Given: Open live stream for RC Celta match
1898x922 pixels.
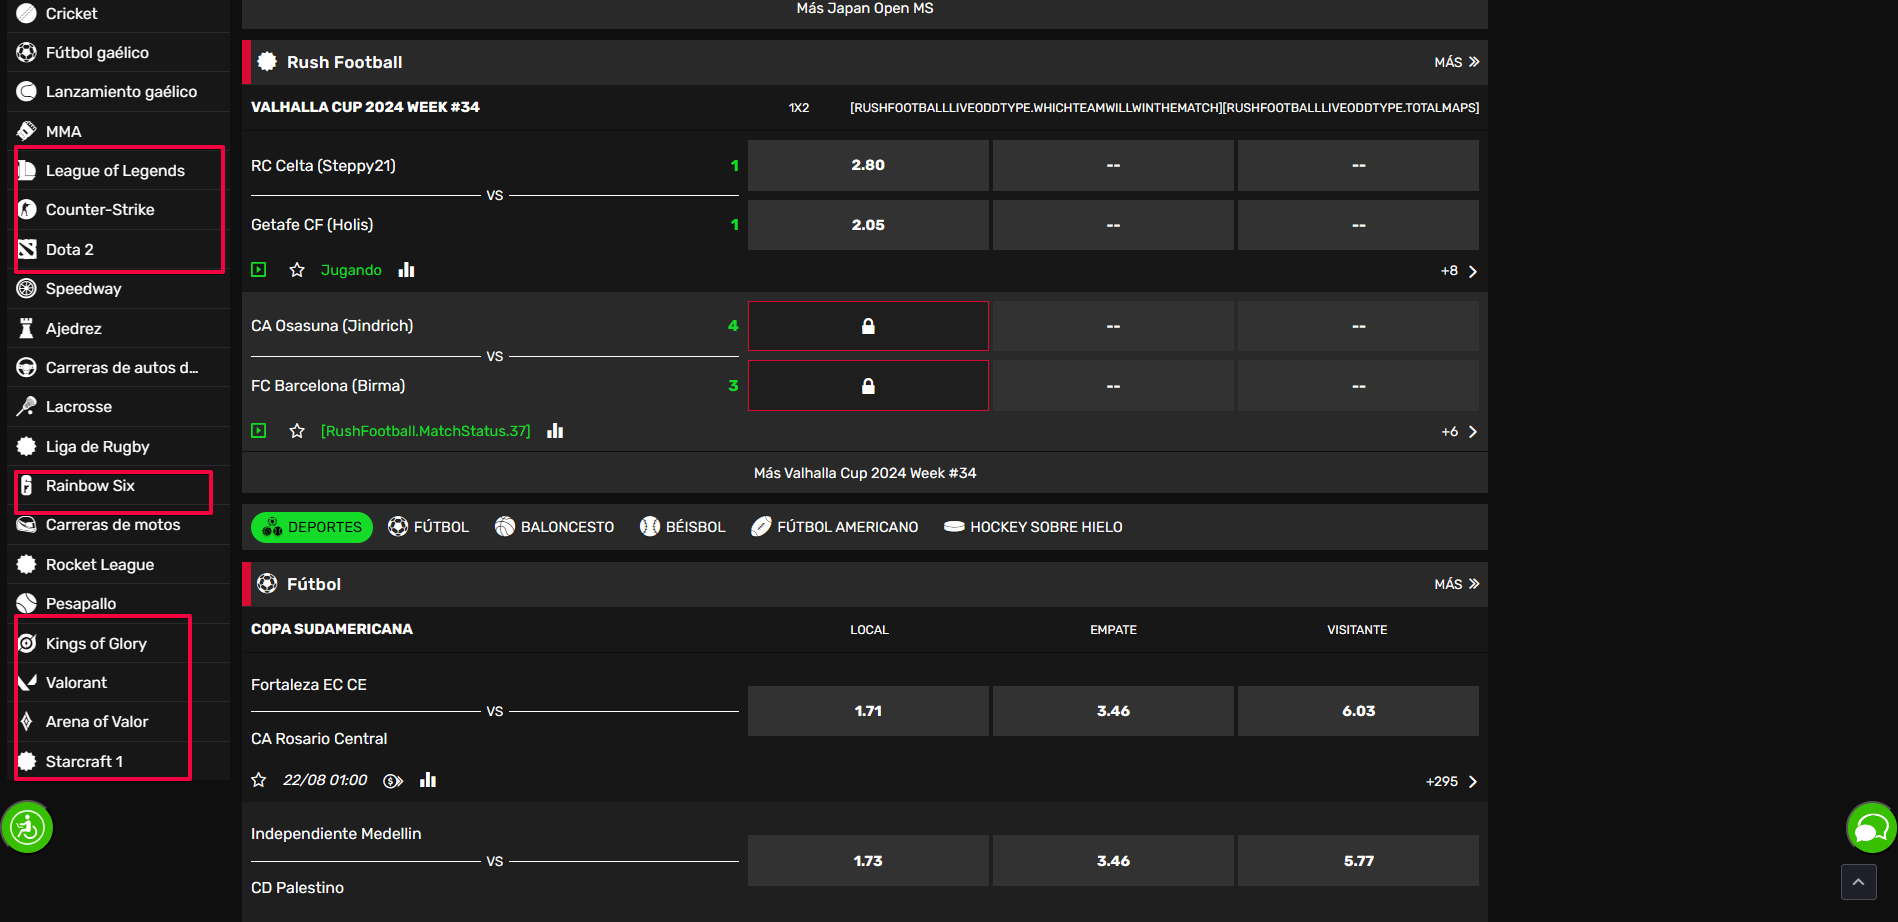Looking at the screenshot, I should click(259, 270).
